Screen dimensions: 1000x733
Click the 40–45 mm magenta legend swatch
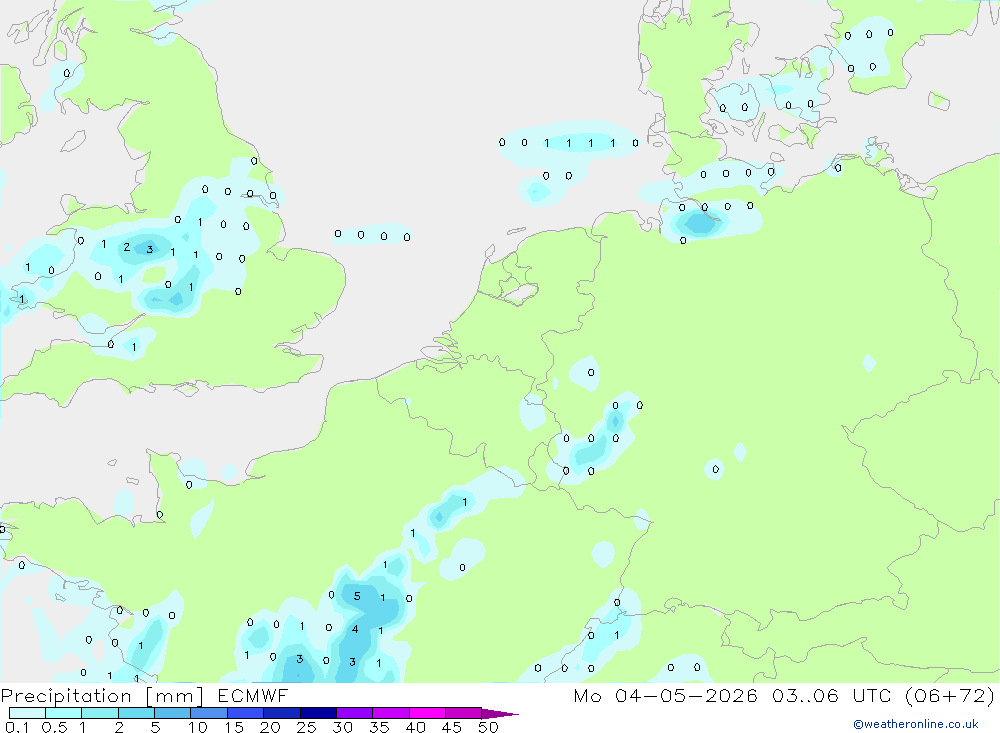pos(427,713)
